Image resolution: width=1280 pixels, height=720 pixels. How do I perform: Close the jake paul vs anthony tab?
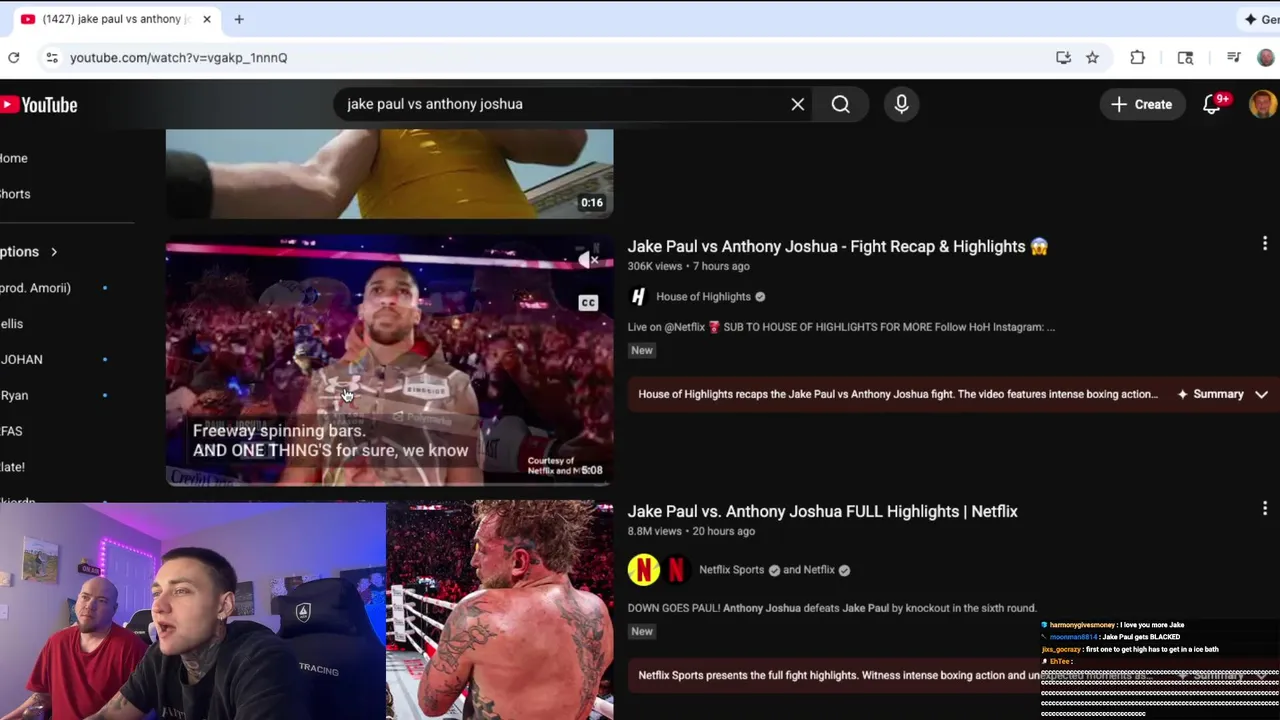(x=207, y=19)
